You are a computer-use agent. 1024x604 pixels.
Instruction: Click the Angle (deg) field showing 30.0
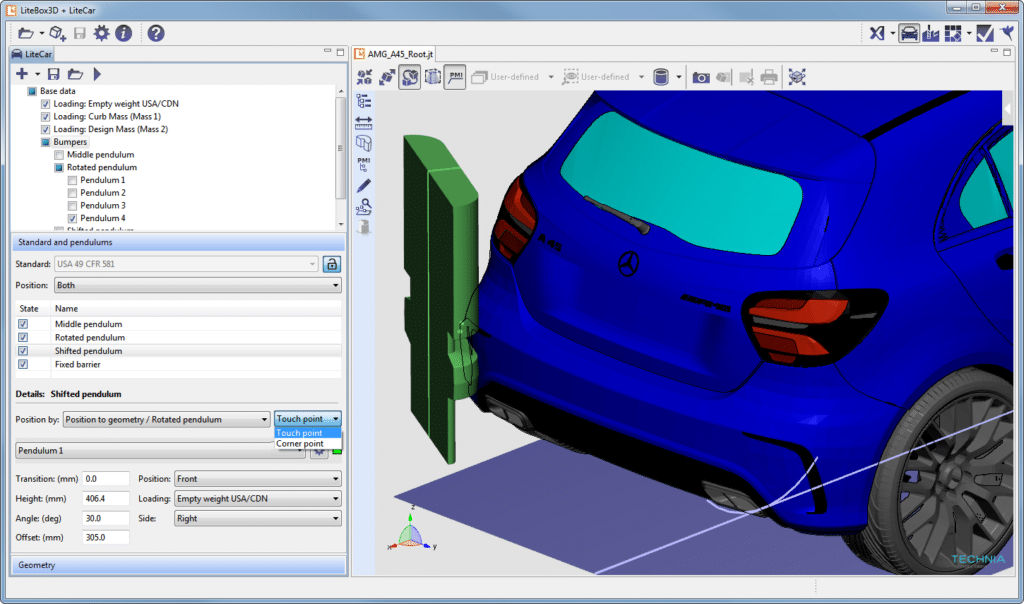tap(106, 518)
